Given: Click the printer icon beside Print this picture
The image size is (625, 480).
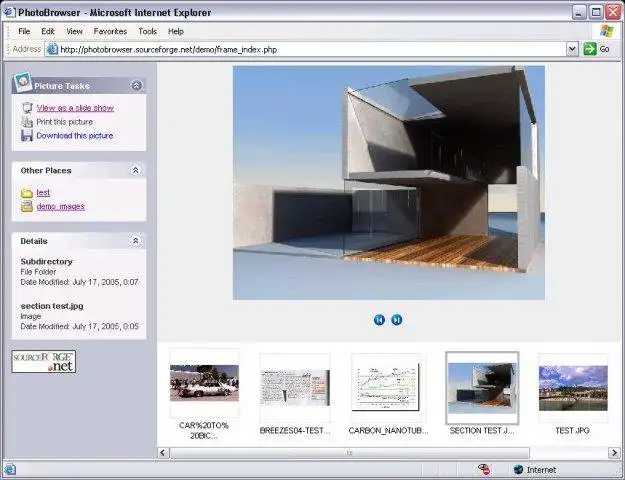Looking at the screenshot, I should pyautogui.click(x=27, y=122).
